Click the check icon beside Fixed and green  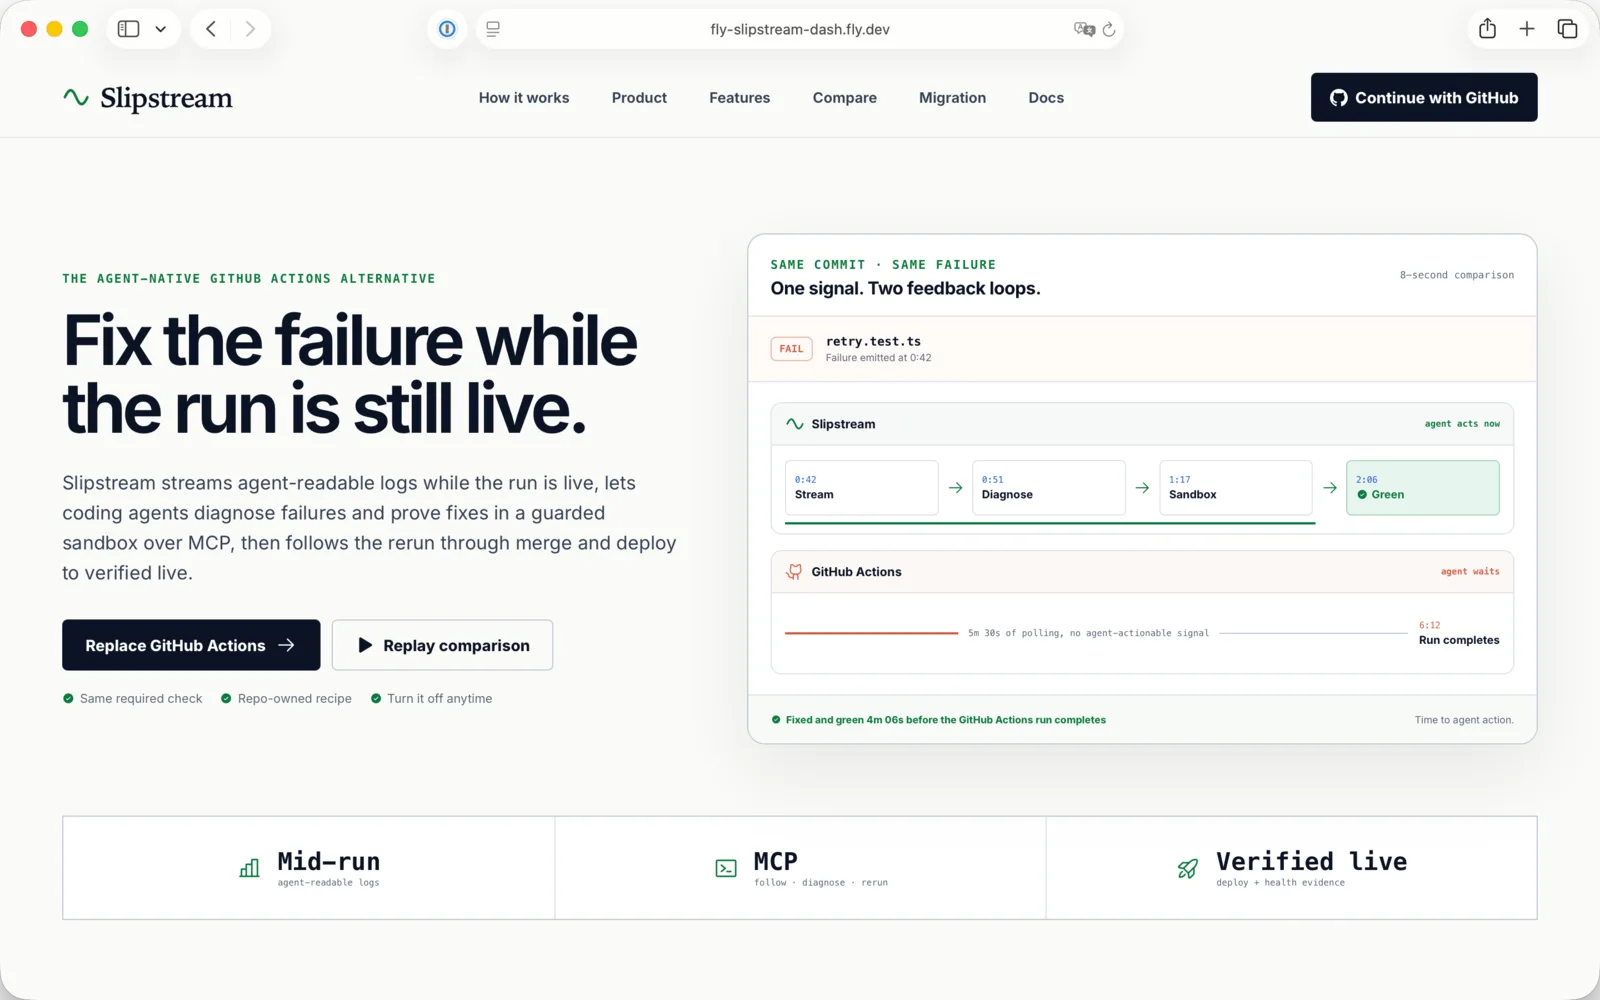pyautogui.click(x=776, y=720)
